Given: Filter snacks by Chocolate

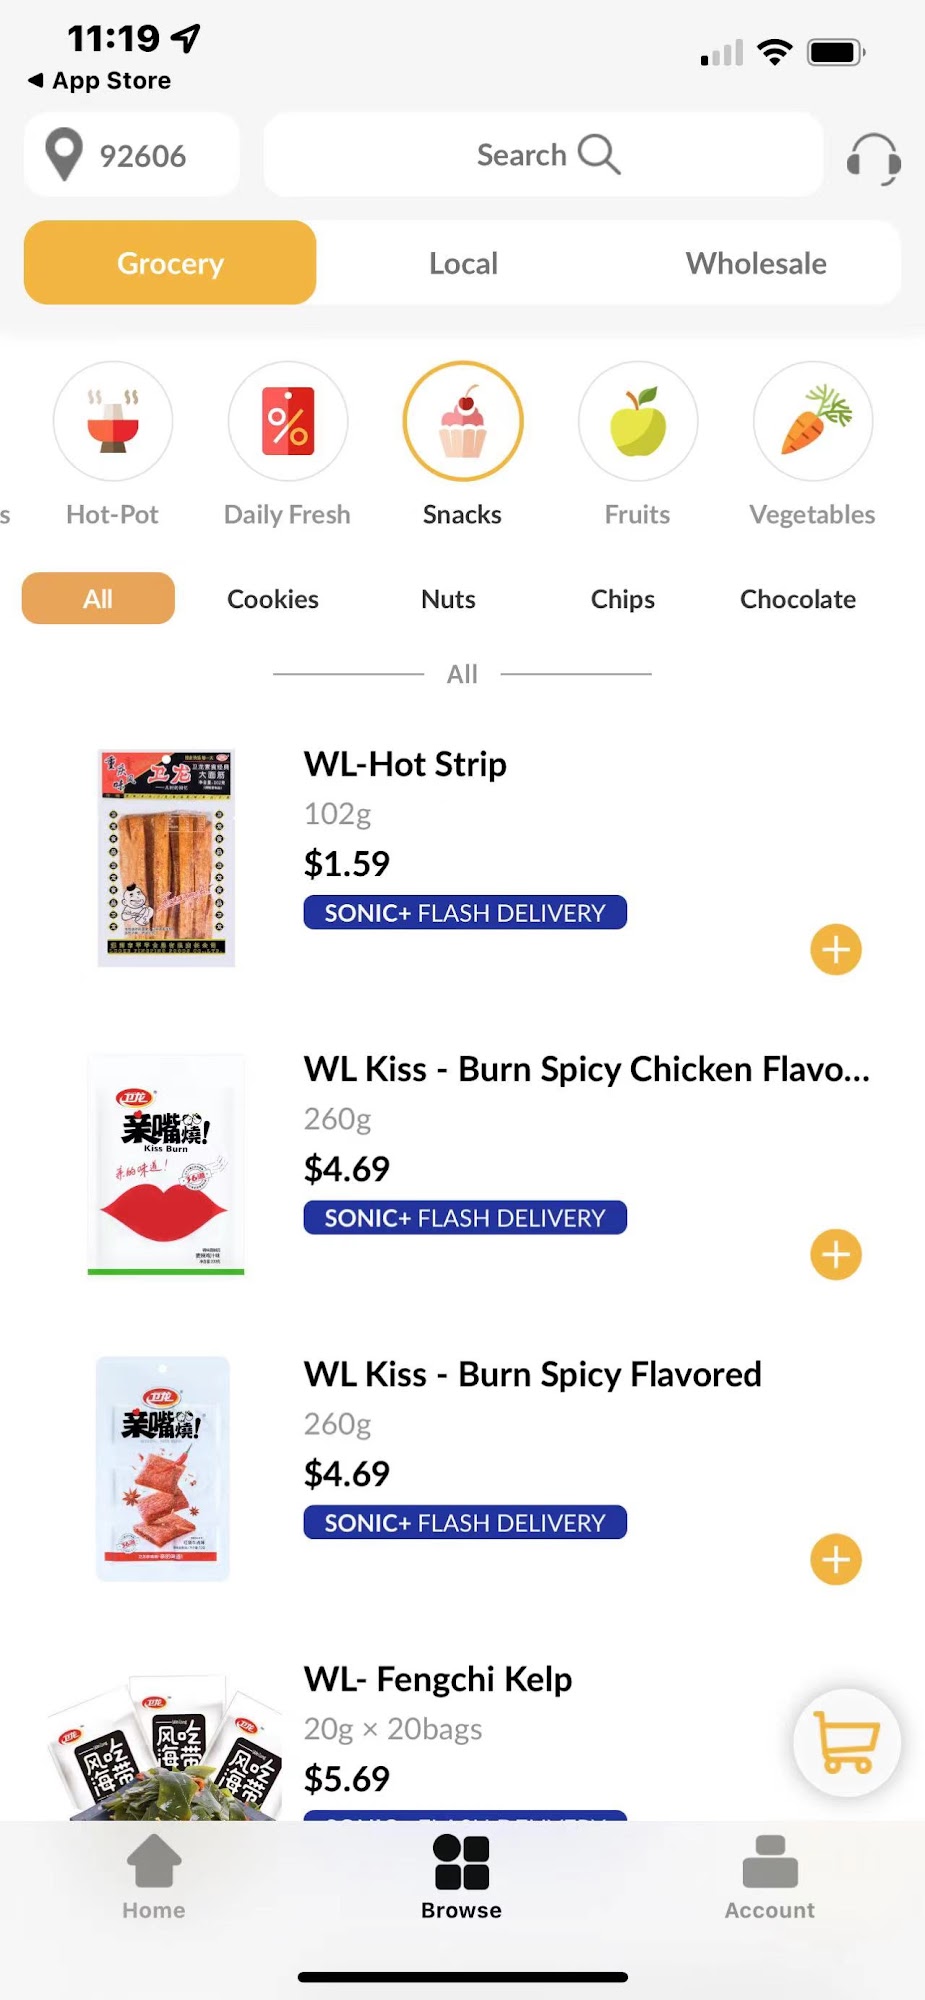Looking at the screenshot, I should tap(798, 599).
